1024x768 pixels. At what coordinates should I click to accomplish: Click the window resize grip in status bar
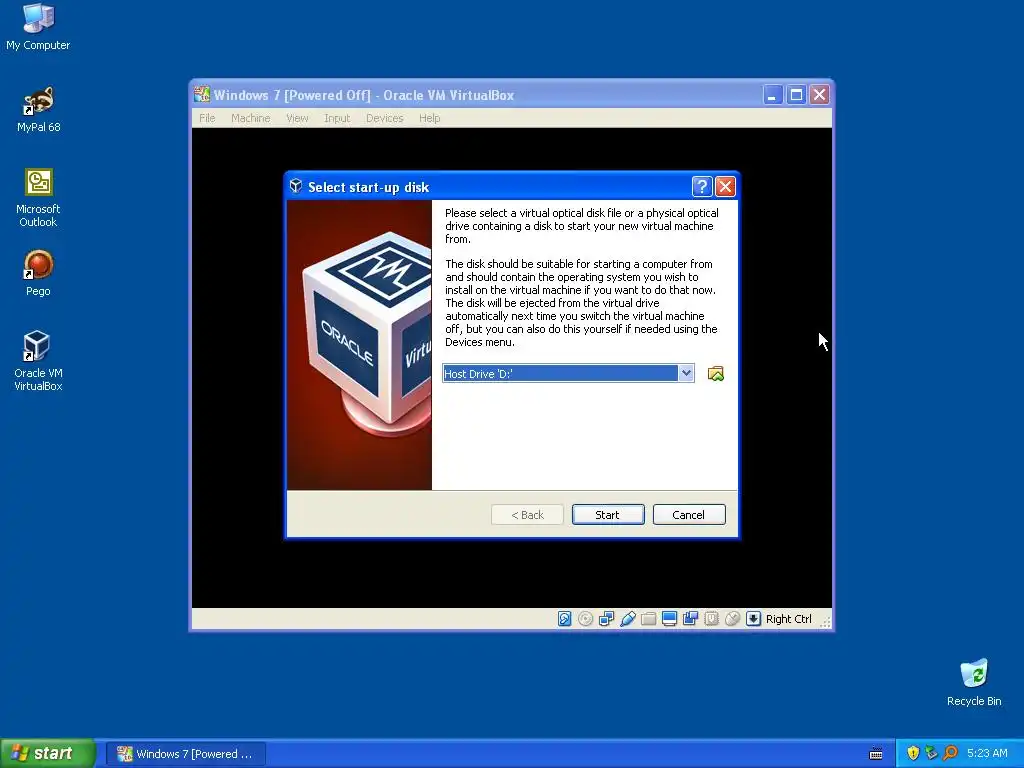point(825,622)
